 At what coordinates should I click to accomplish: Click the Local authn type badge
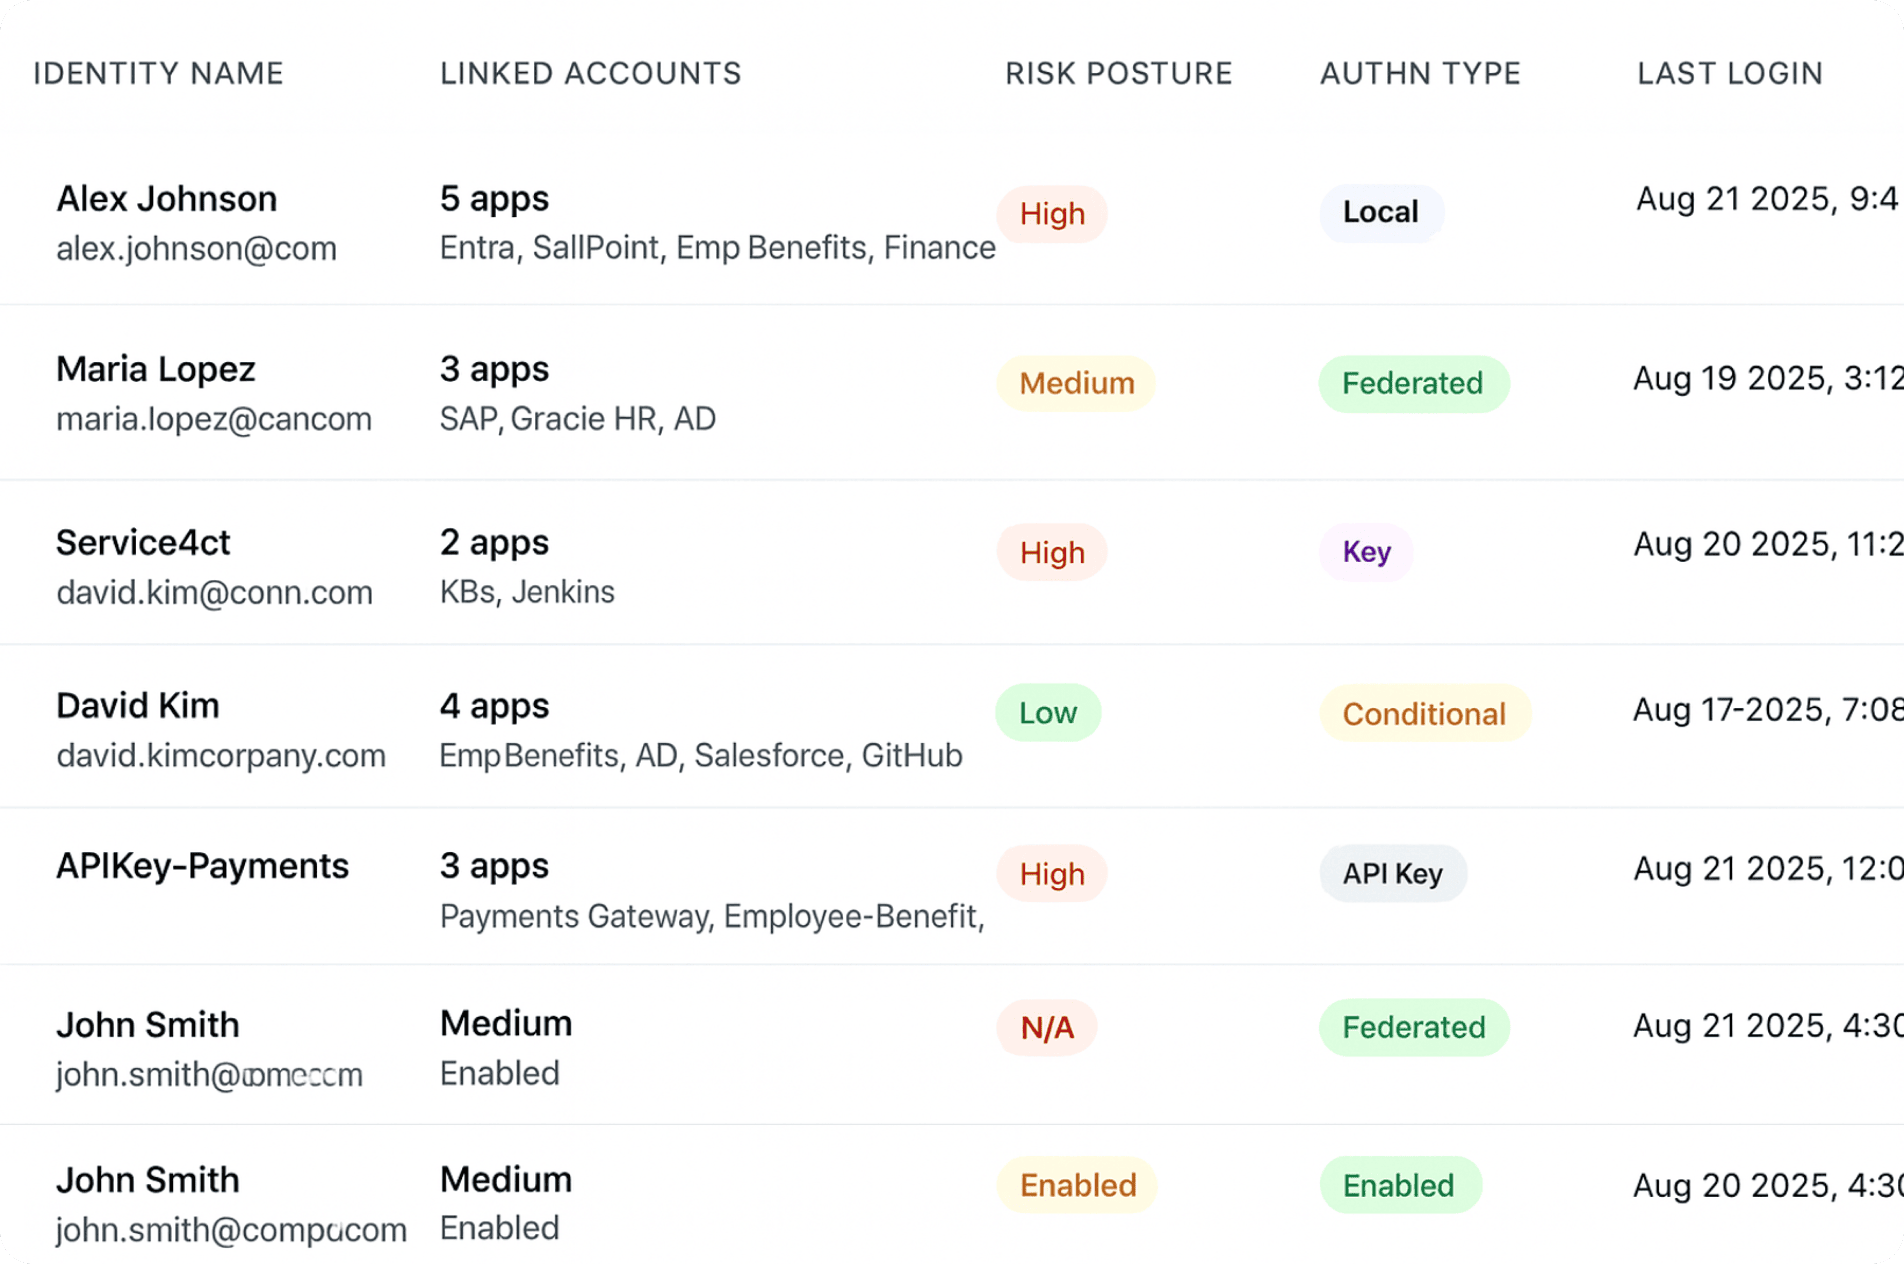(1380, 212)
